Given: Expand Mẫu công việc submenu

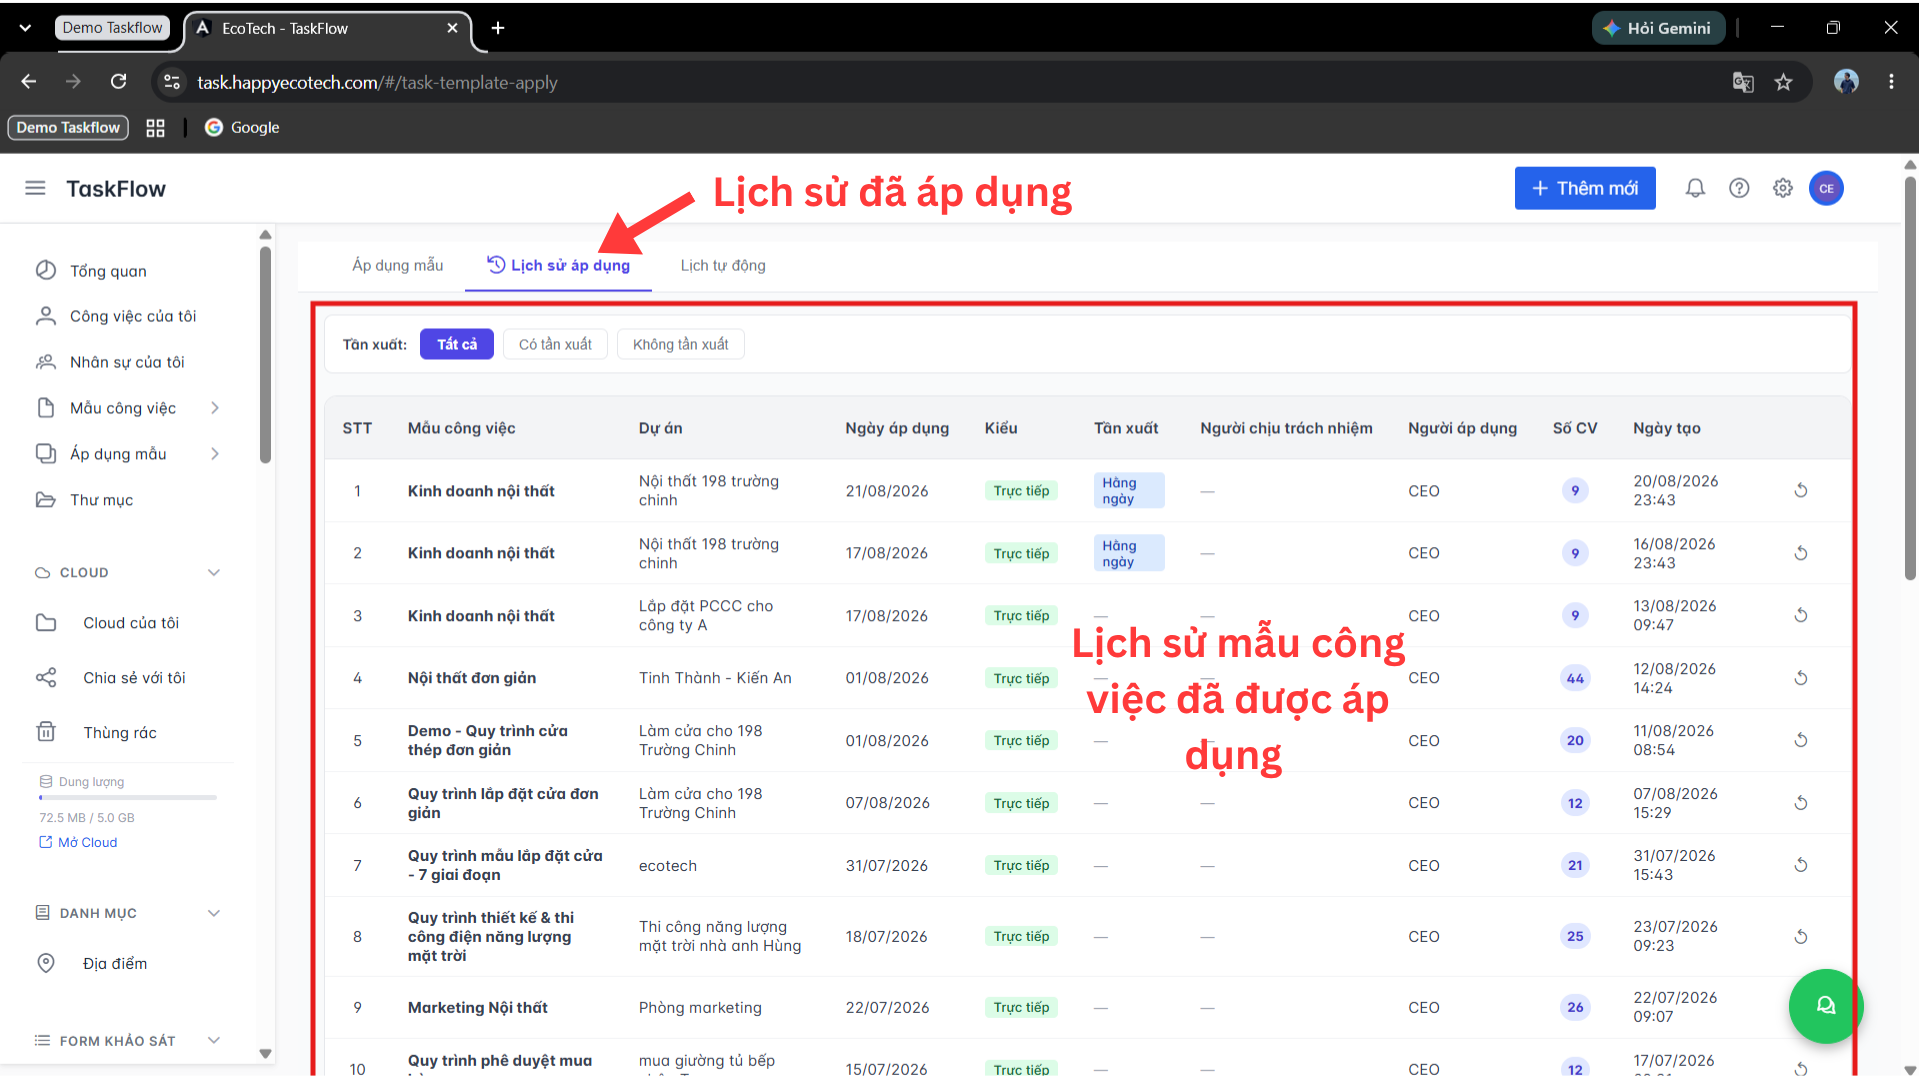Looking at the screenshot, I should pyautogui.click(x=214, y=408).
